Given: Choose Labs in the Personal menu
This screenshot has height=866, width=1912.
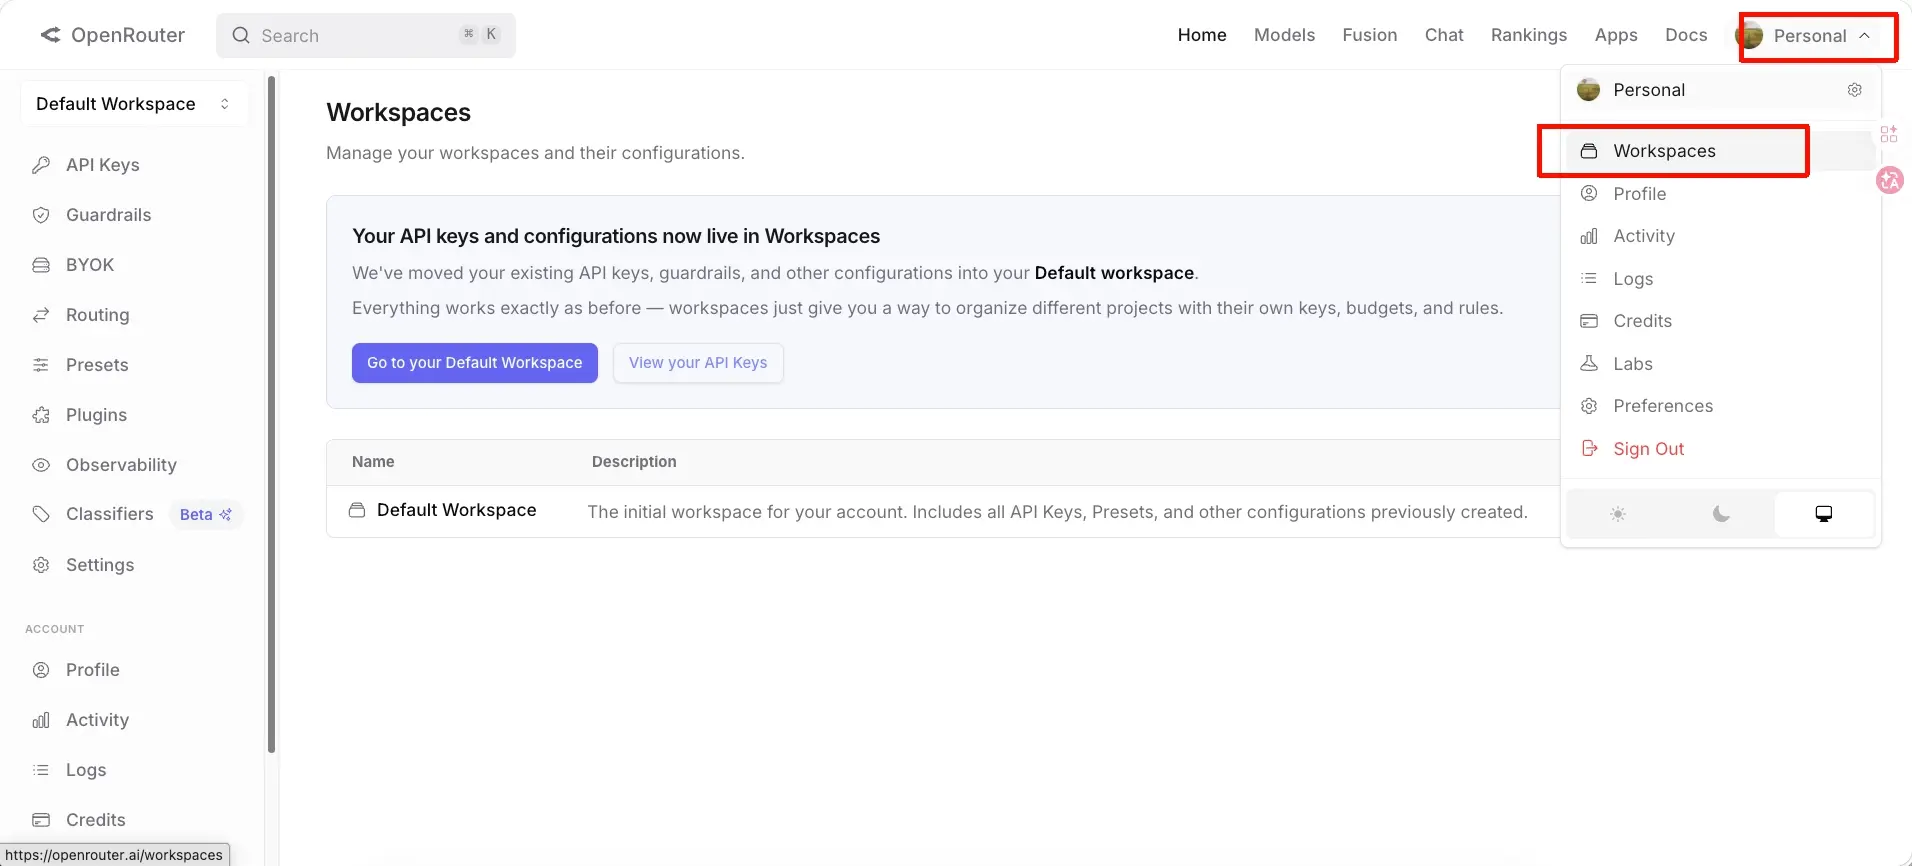Looking at the screenshot, I should tap(1720, 364).
